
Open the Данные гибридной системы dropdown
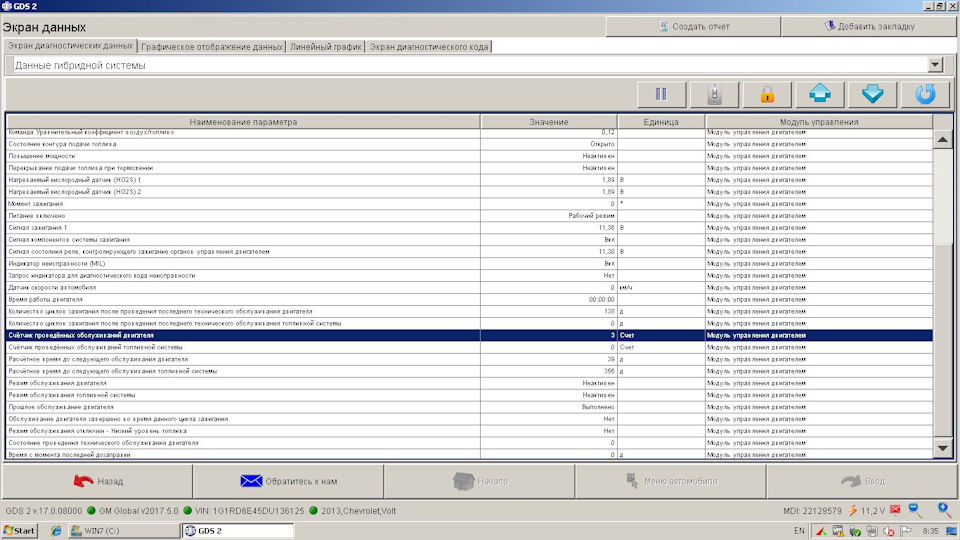click(935, 65)
